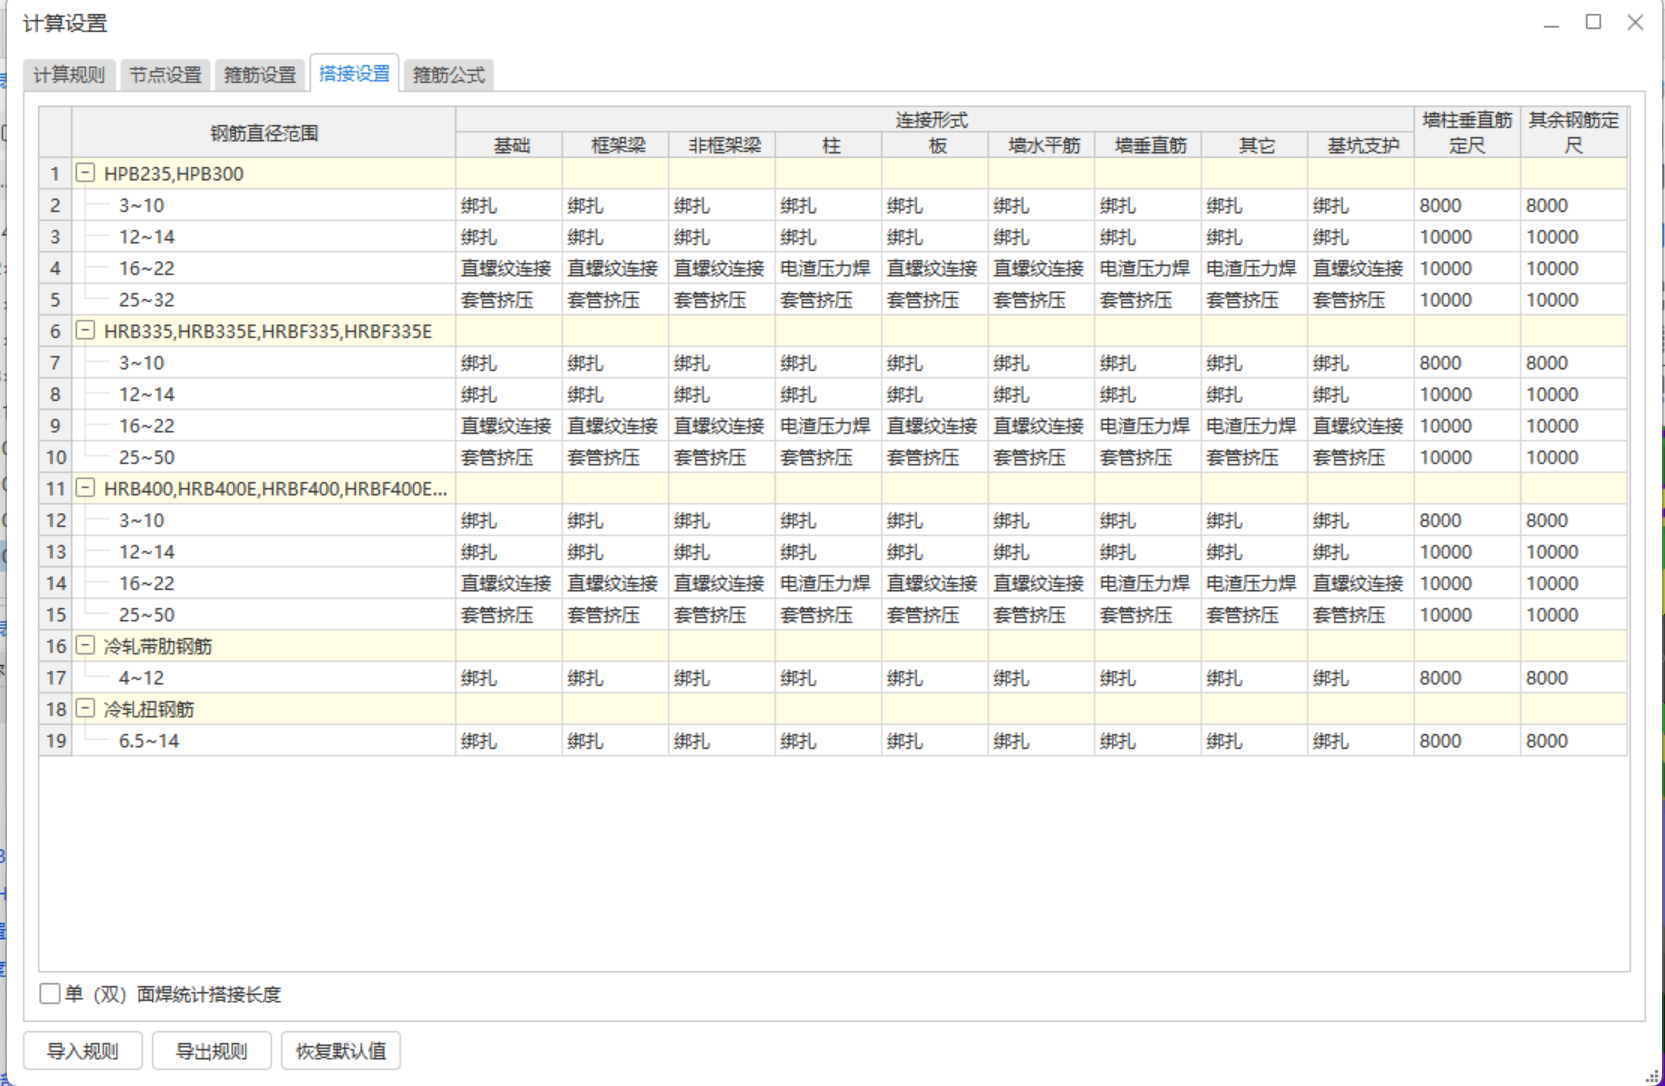Select 柱 cell in row 9 电渣压力焊
This screenshot has width=1665, height=1086.
[x=828, y=426]
